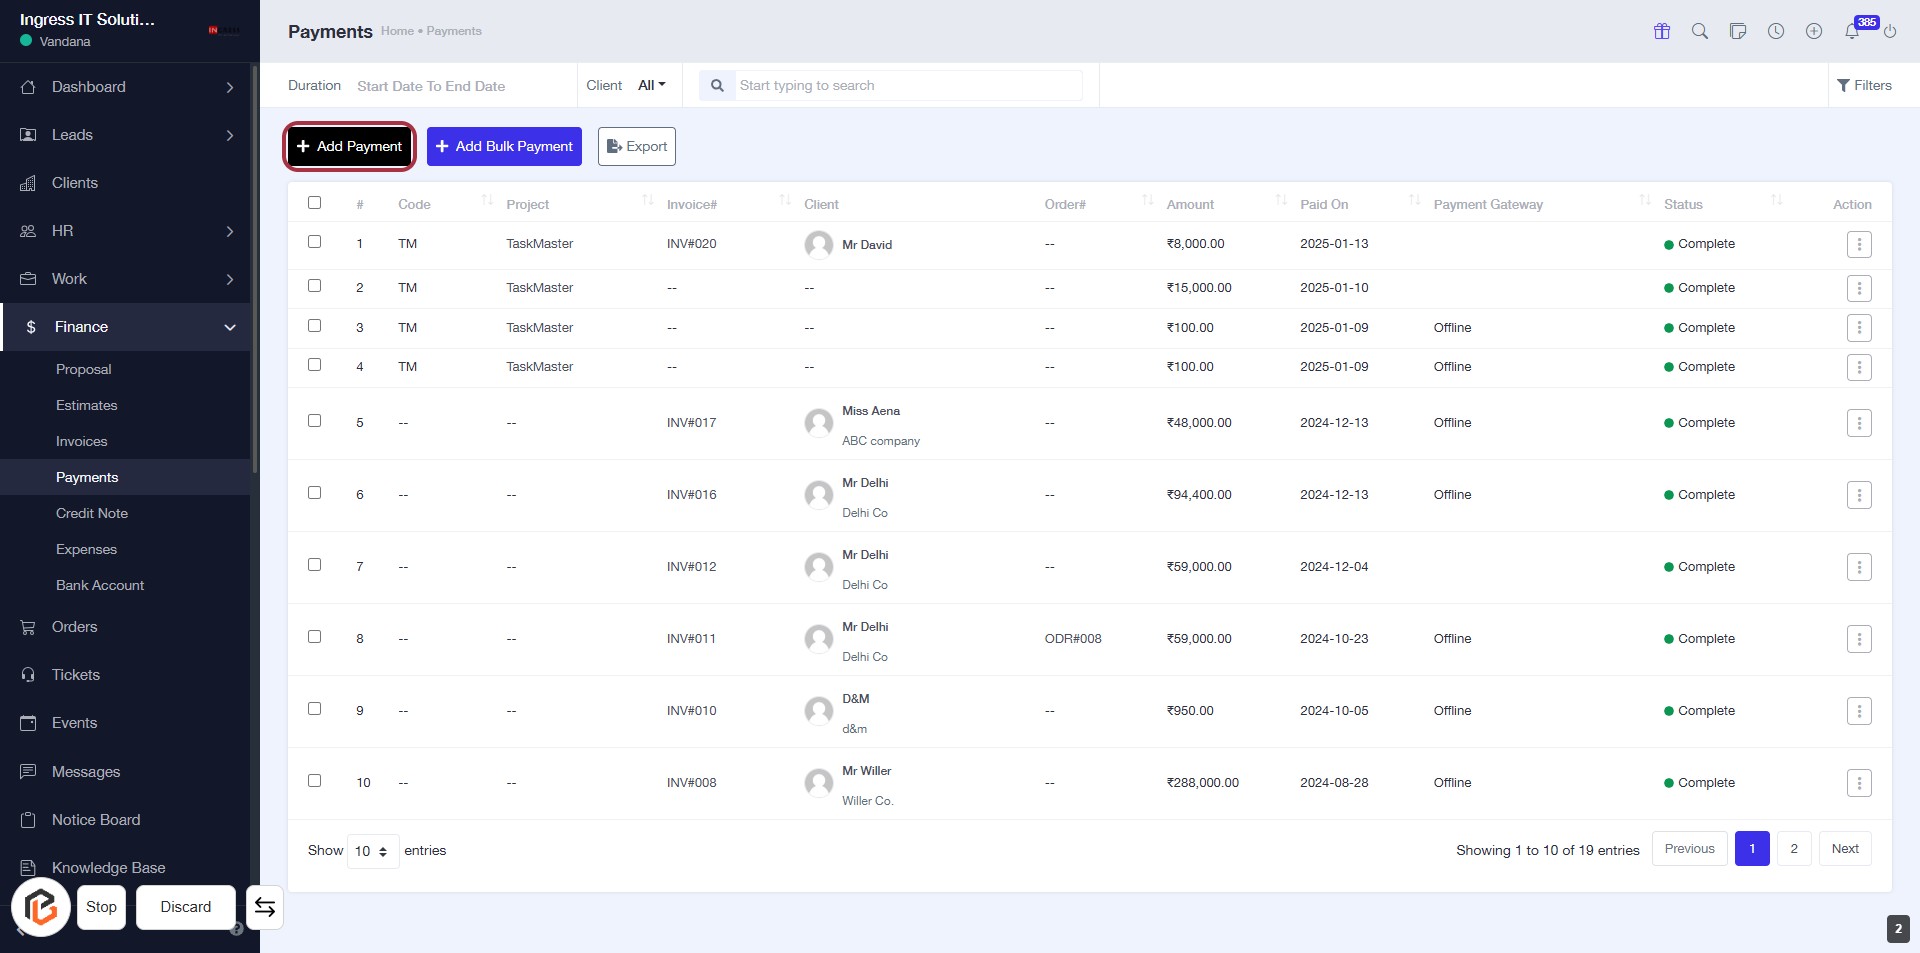
Task: Expand the Dashboard sidebar menu
Action: (x=128, y=87)
